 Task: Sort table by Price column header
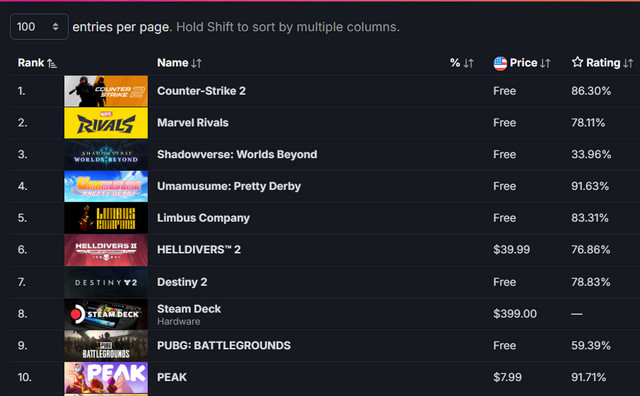pos(522,63)
